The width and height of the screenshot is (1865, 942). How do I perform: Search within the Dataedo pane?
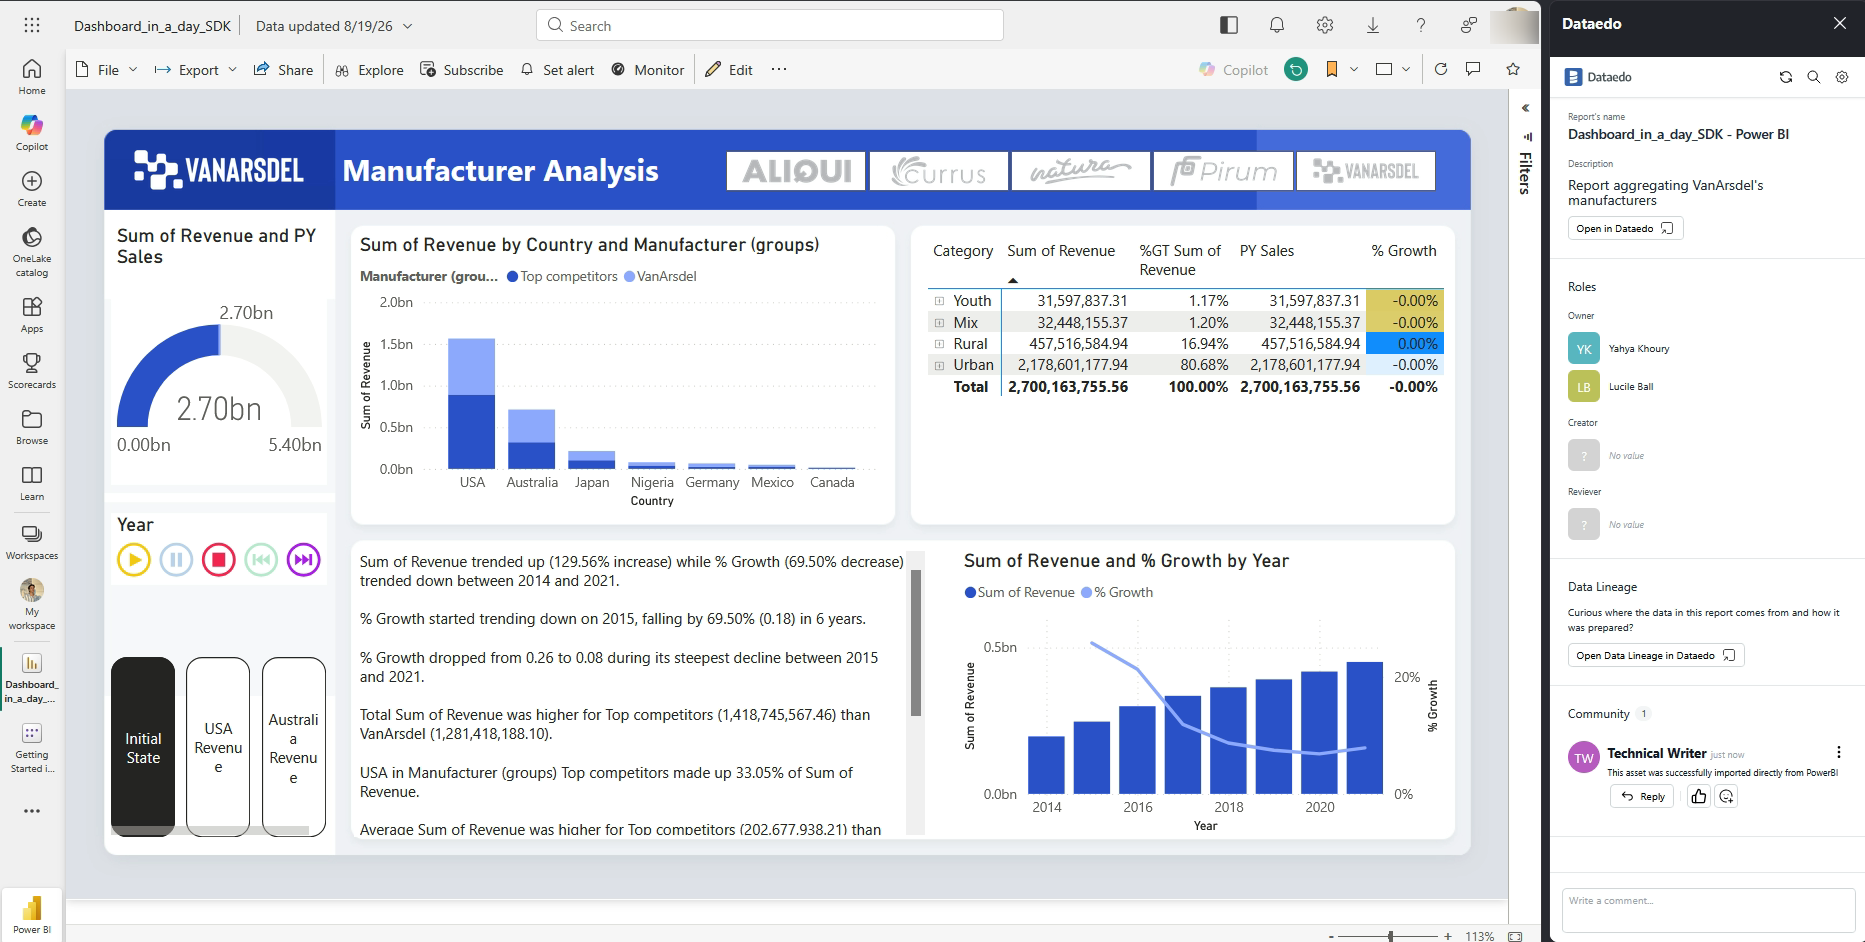(1814, 77)
